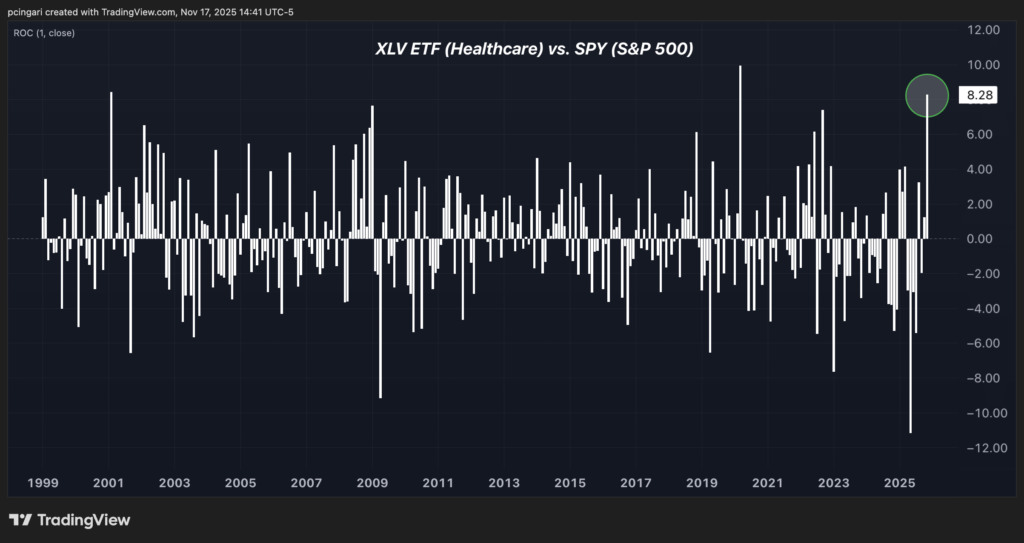1024x543 pixels.
Task: Click the TradingView logo icon
Action: [19, 520]
